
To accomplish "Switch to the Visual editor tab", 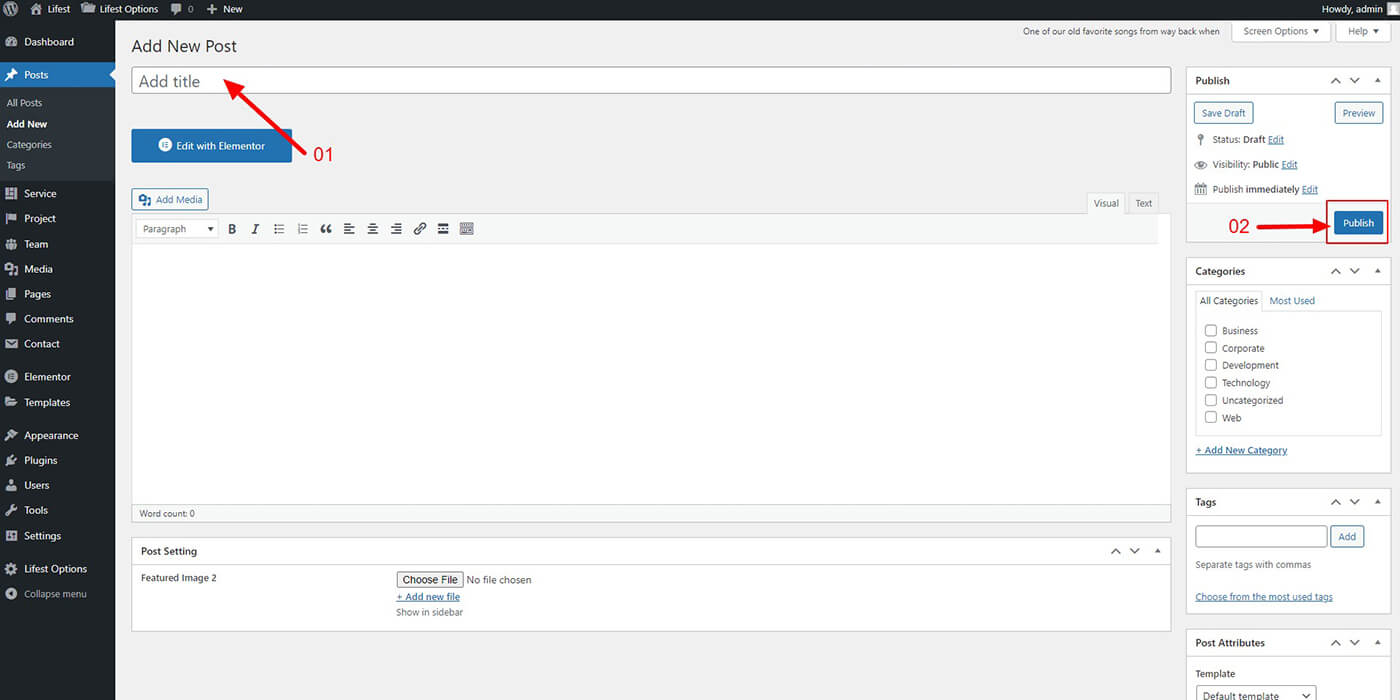I will point(1106,203).
